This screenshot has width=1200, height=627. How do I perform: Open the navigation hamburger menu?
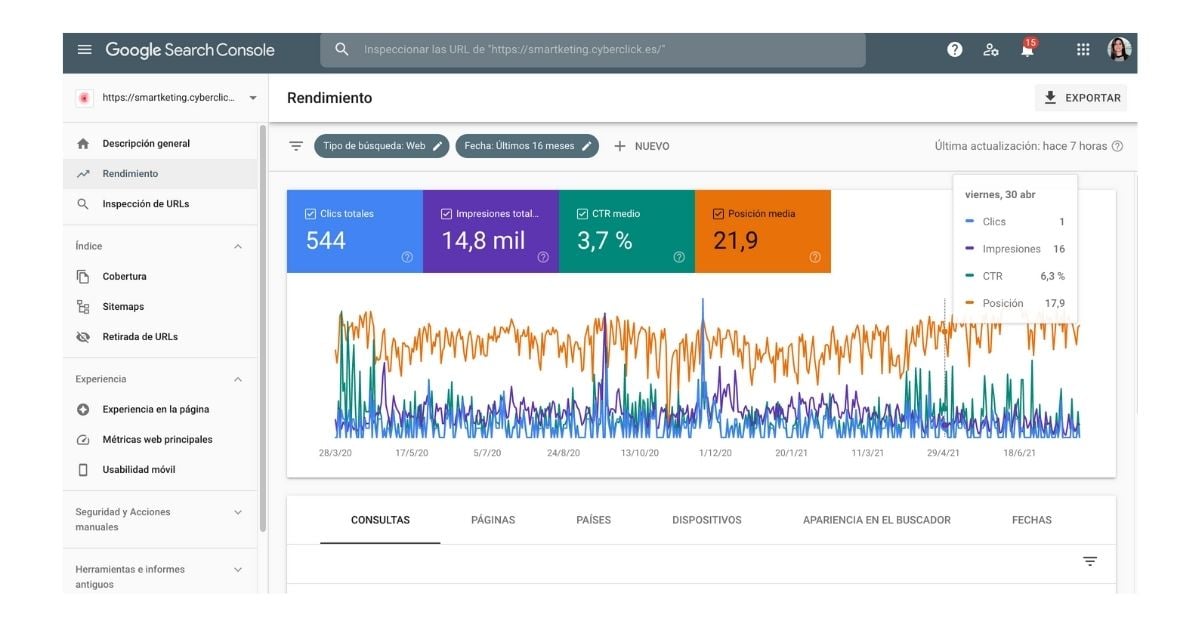point(85,49)
